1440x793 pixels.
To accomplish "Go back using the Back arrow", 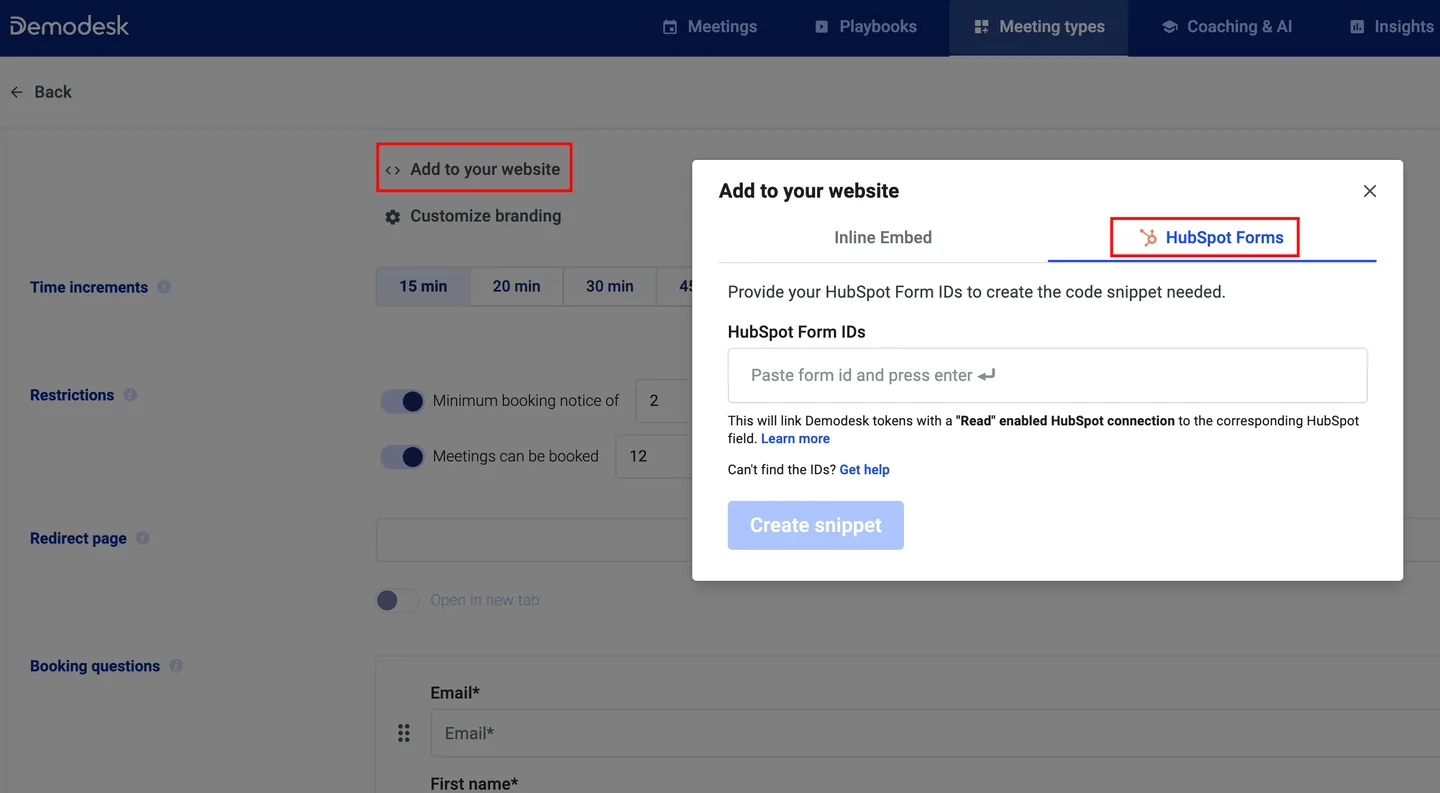I will [x=41, y=92].
